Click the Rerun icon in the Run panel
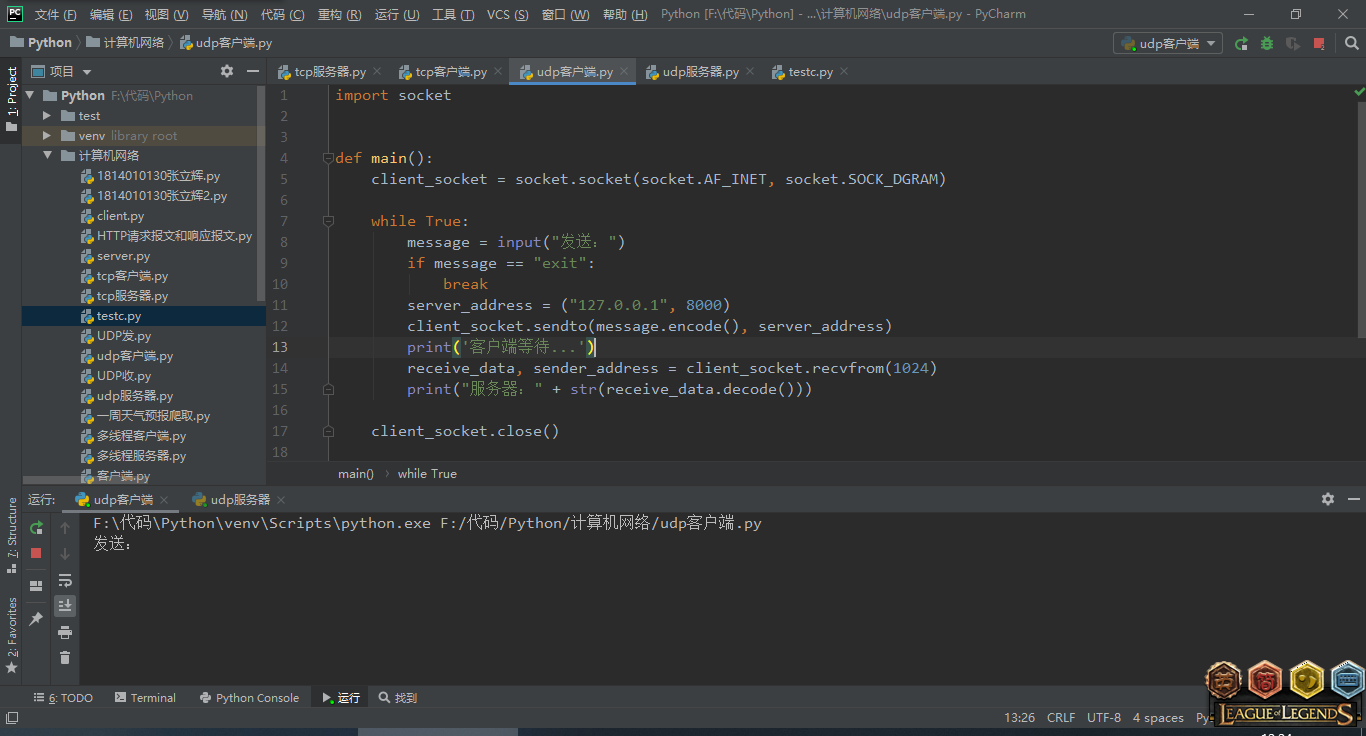 tap(36, 527)
